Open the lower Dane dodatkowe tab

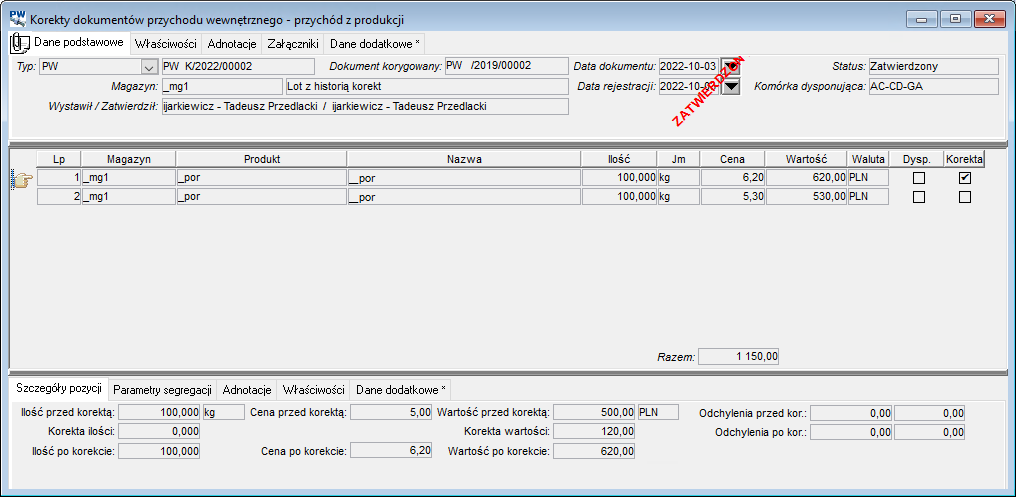point(400,390)
